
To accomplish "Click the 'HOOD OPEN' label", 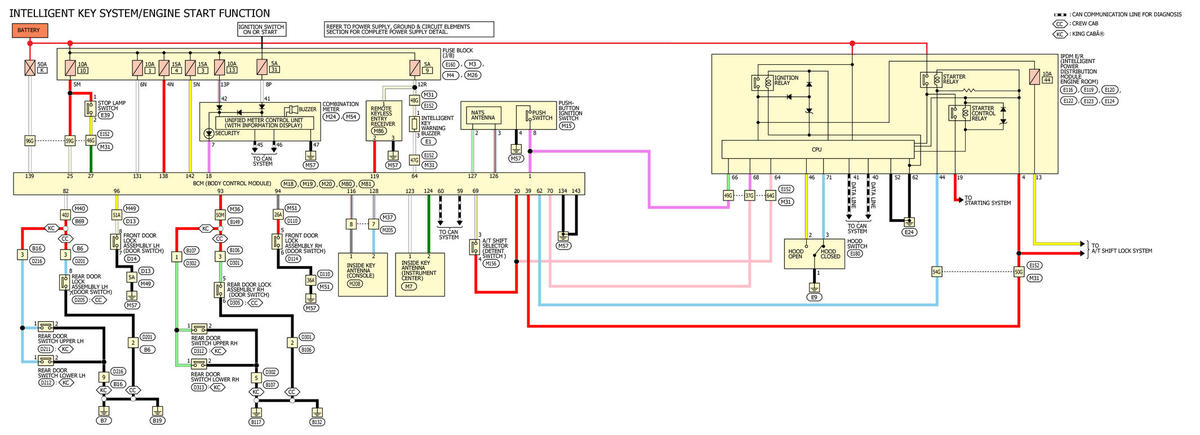I will pos(796,252).
